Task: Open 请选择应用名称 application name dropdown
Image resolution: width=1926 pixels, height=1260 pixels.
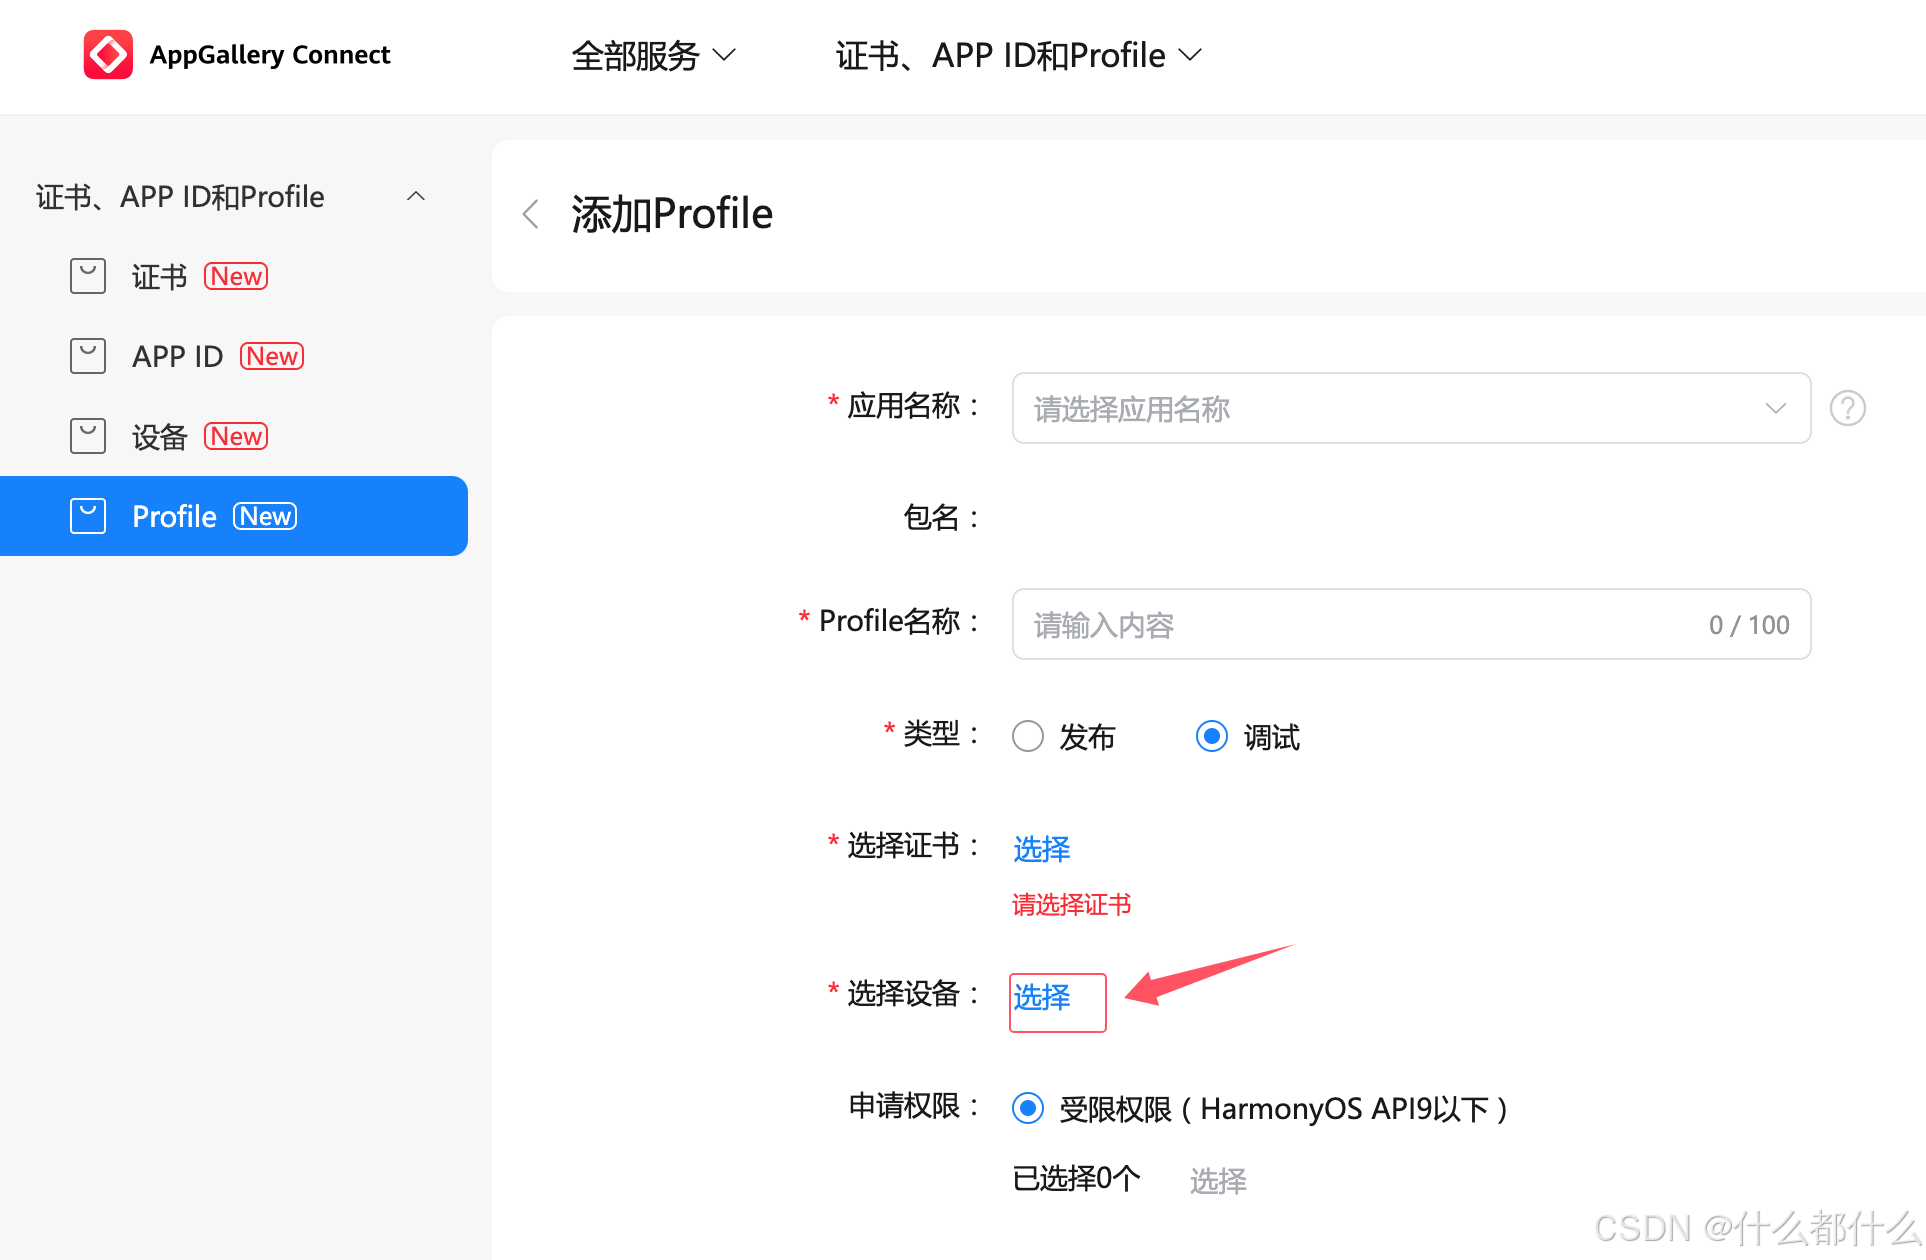Action: pyautogui.click(x=1406, y=411)
